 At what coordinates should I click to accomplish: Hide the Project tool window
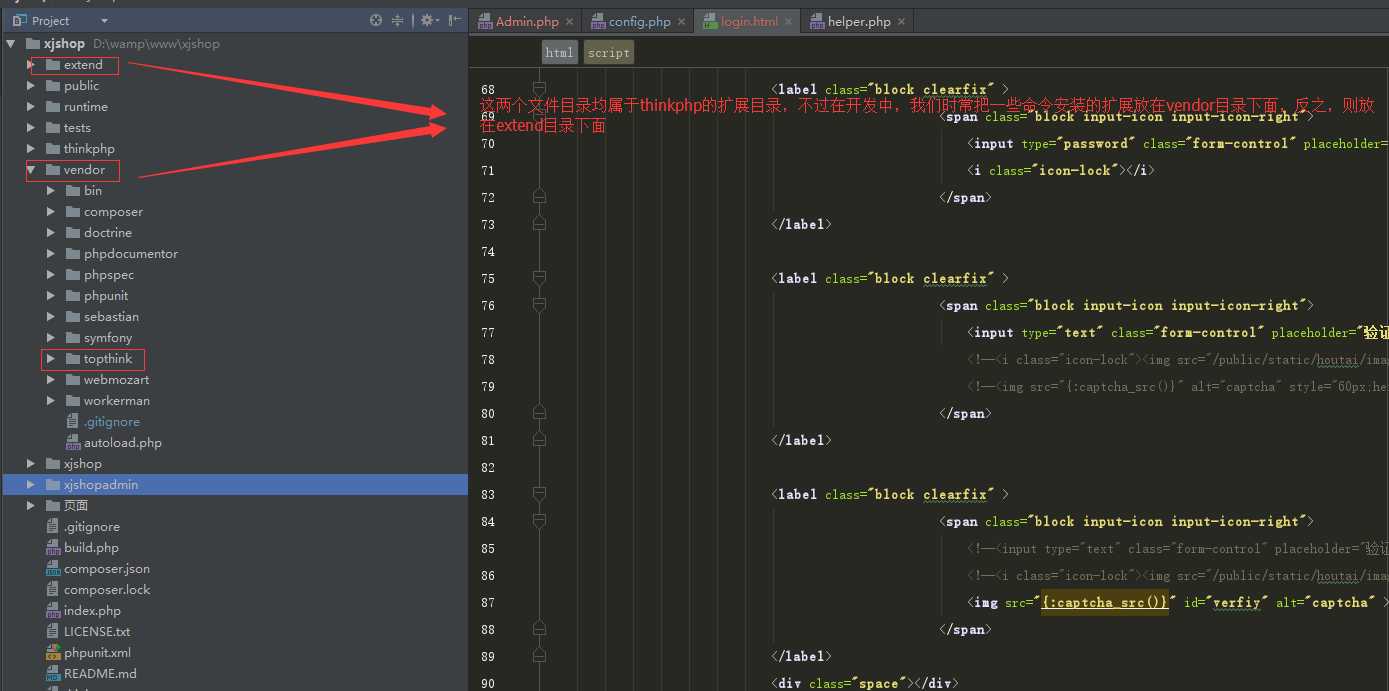coord(455,20)
